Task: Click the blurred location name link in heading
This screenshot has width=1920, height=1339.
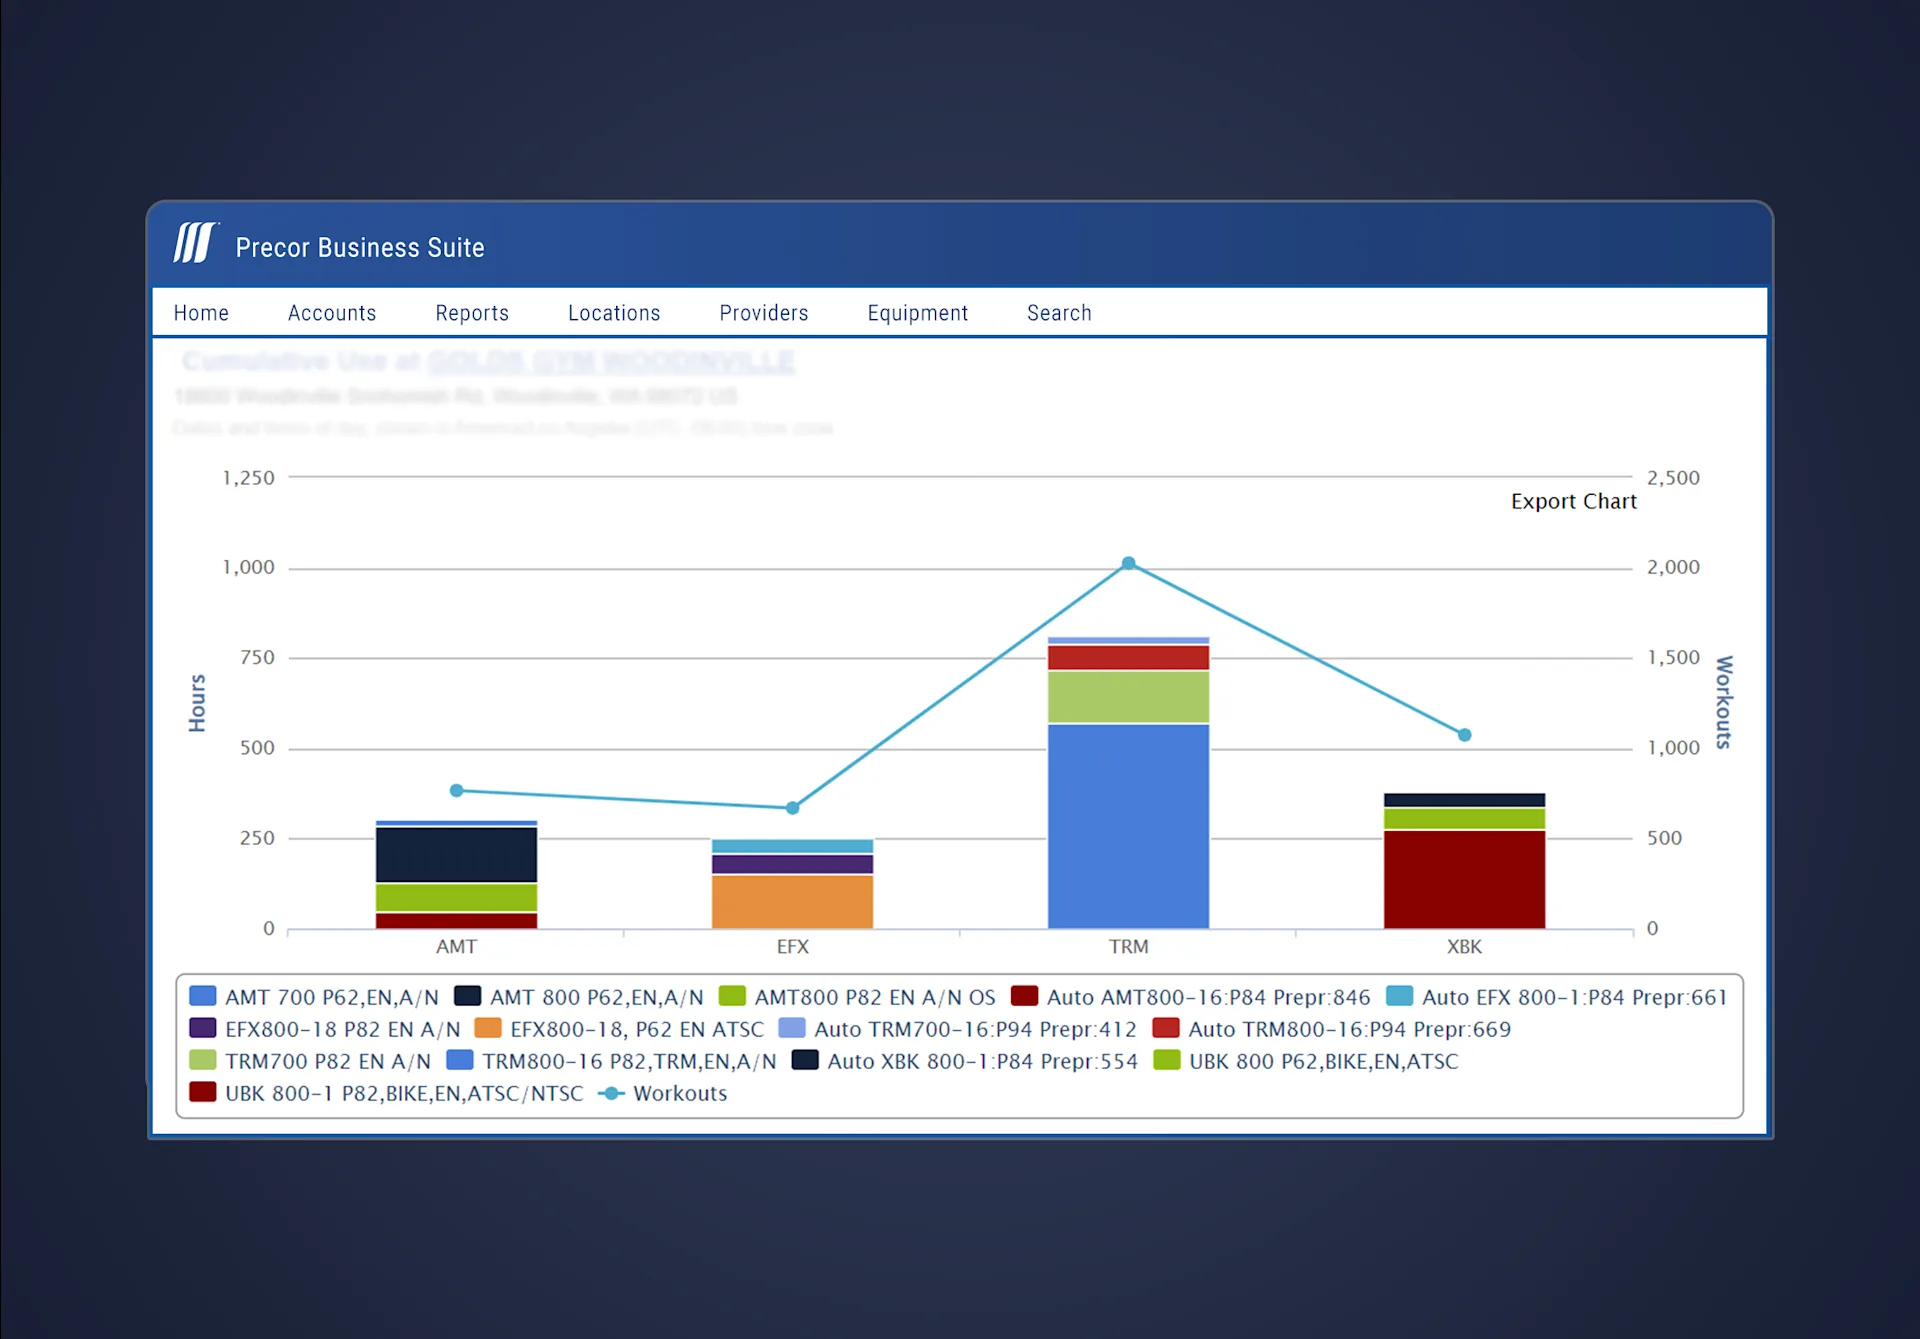Action: pos(611,361)
